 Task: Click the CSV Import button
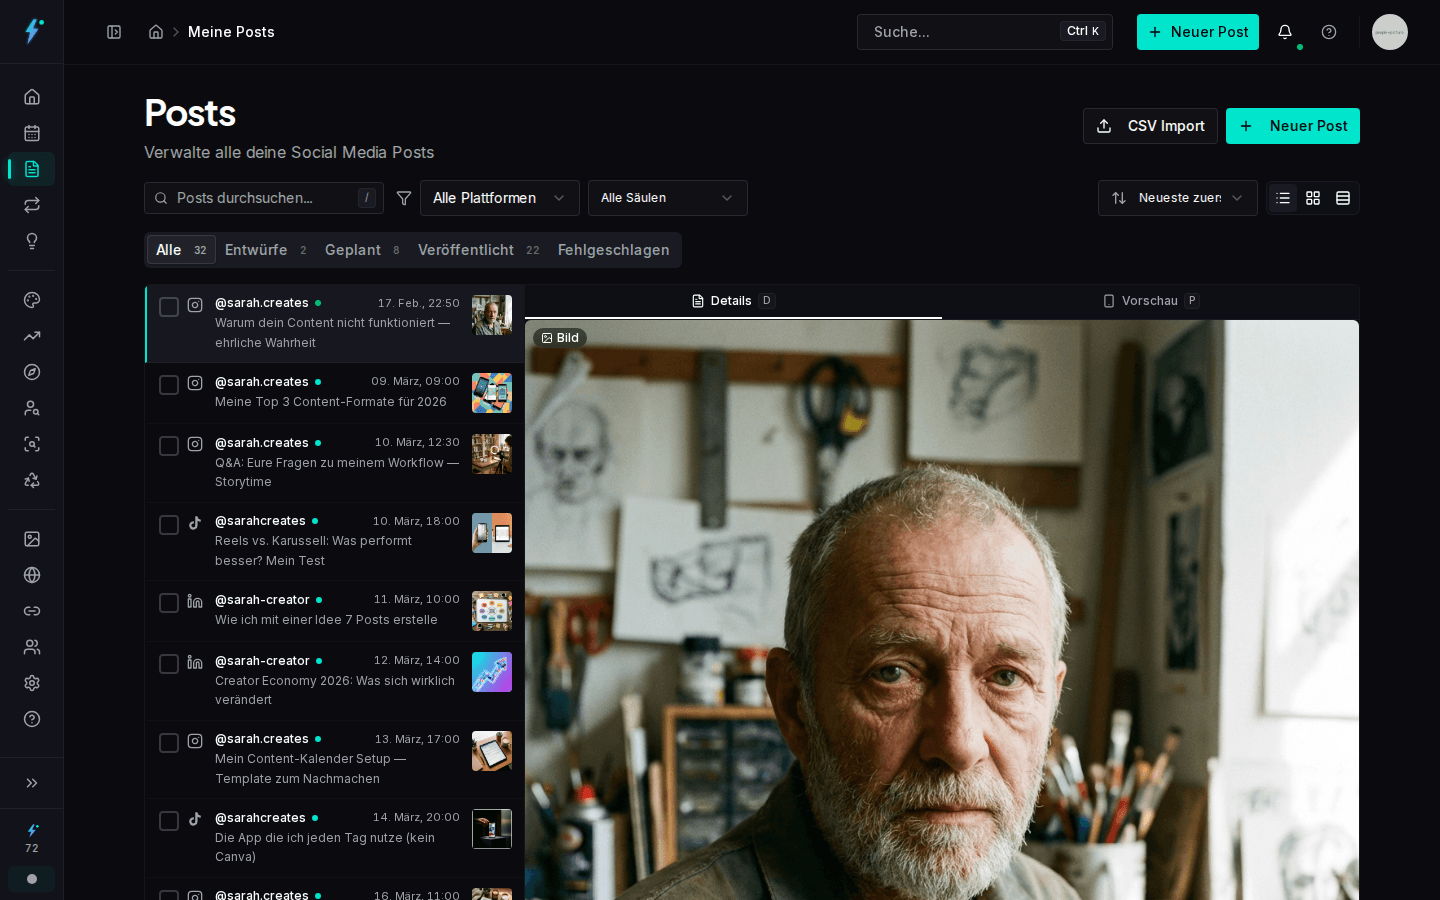pyautogui.click(x=1150, y=126)
